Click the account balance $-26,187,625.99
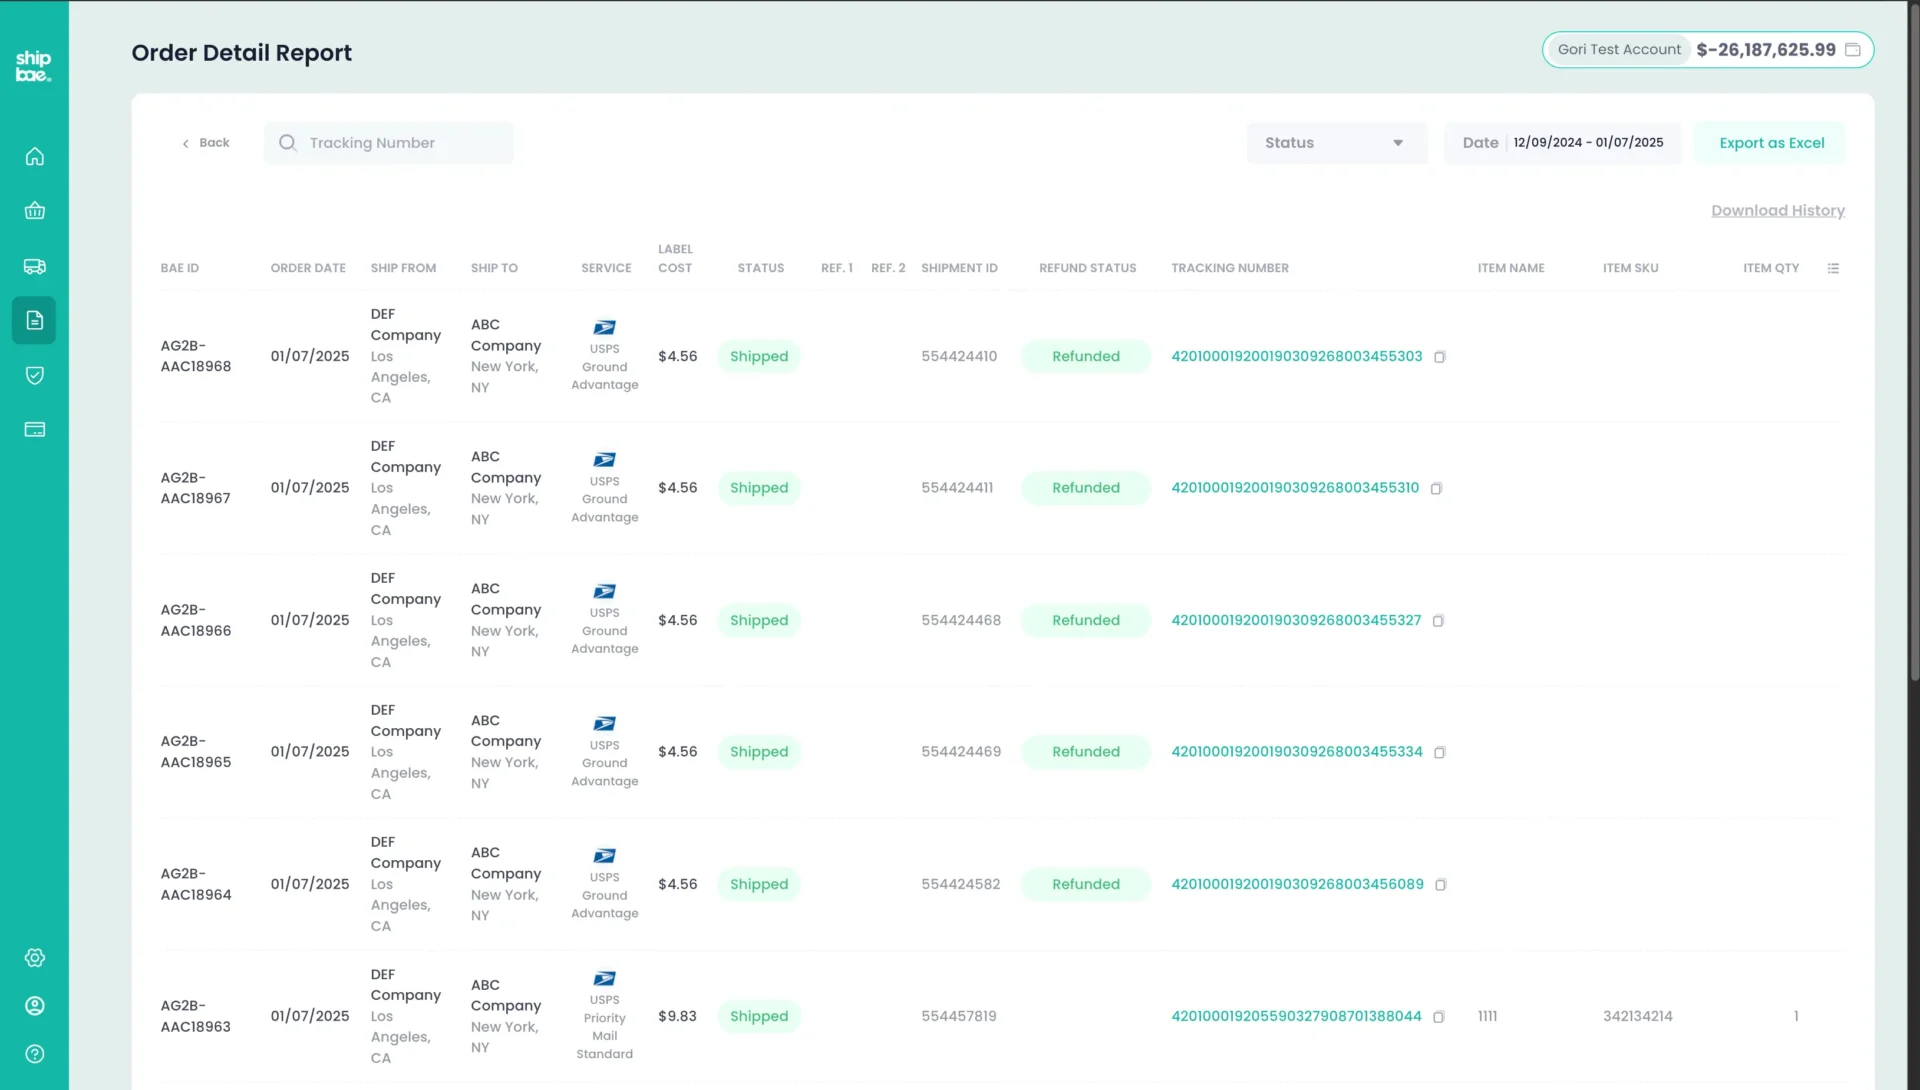1920x1090 pixels. pyautogui.click(x=1766, y=50)
